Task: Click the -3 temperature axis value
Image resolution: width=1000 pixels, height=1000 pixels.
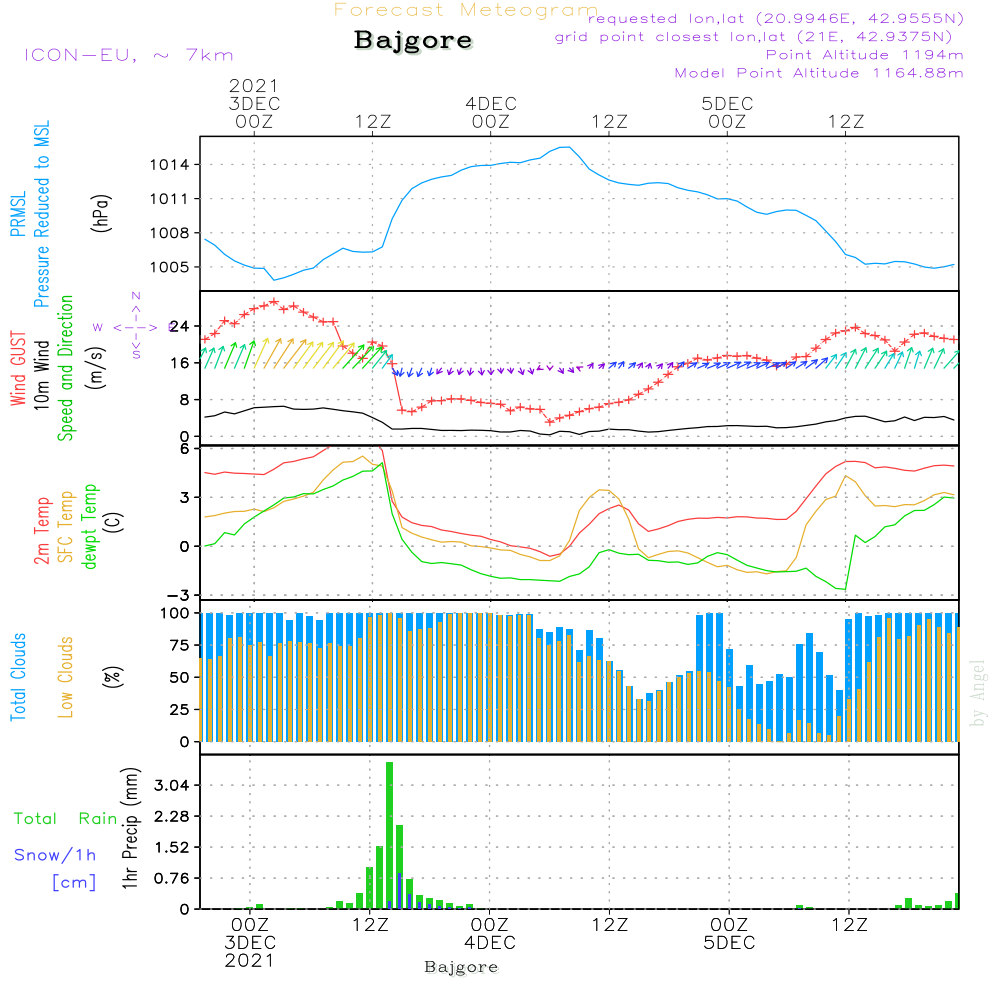Action: [178, 595]
